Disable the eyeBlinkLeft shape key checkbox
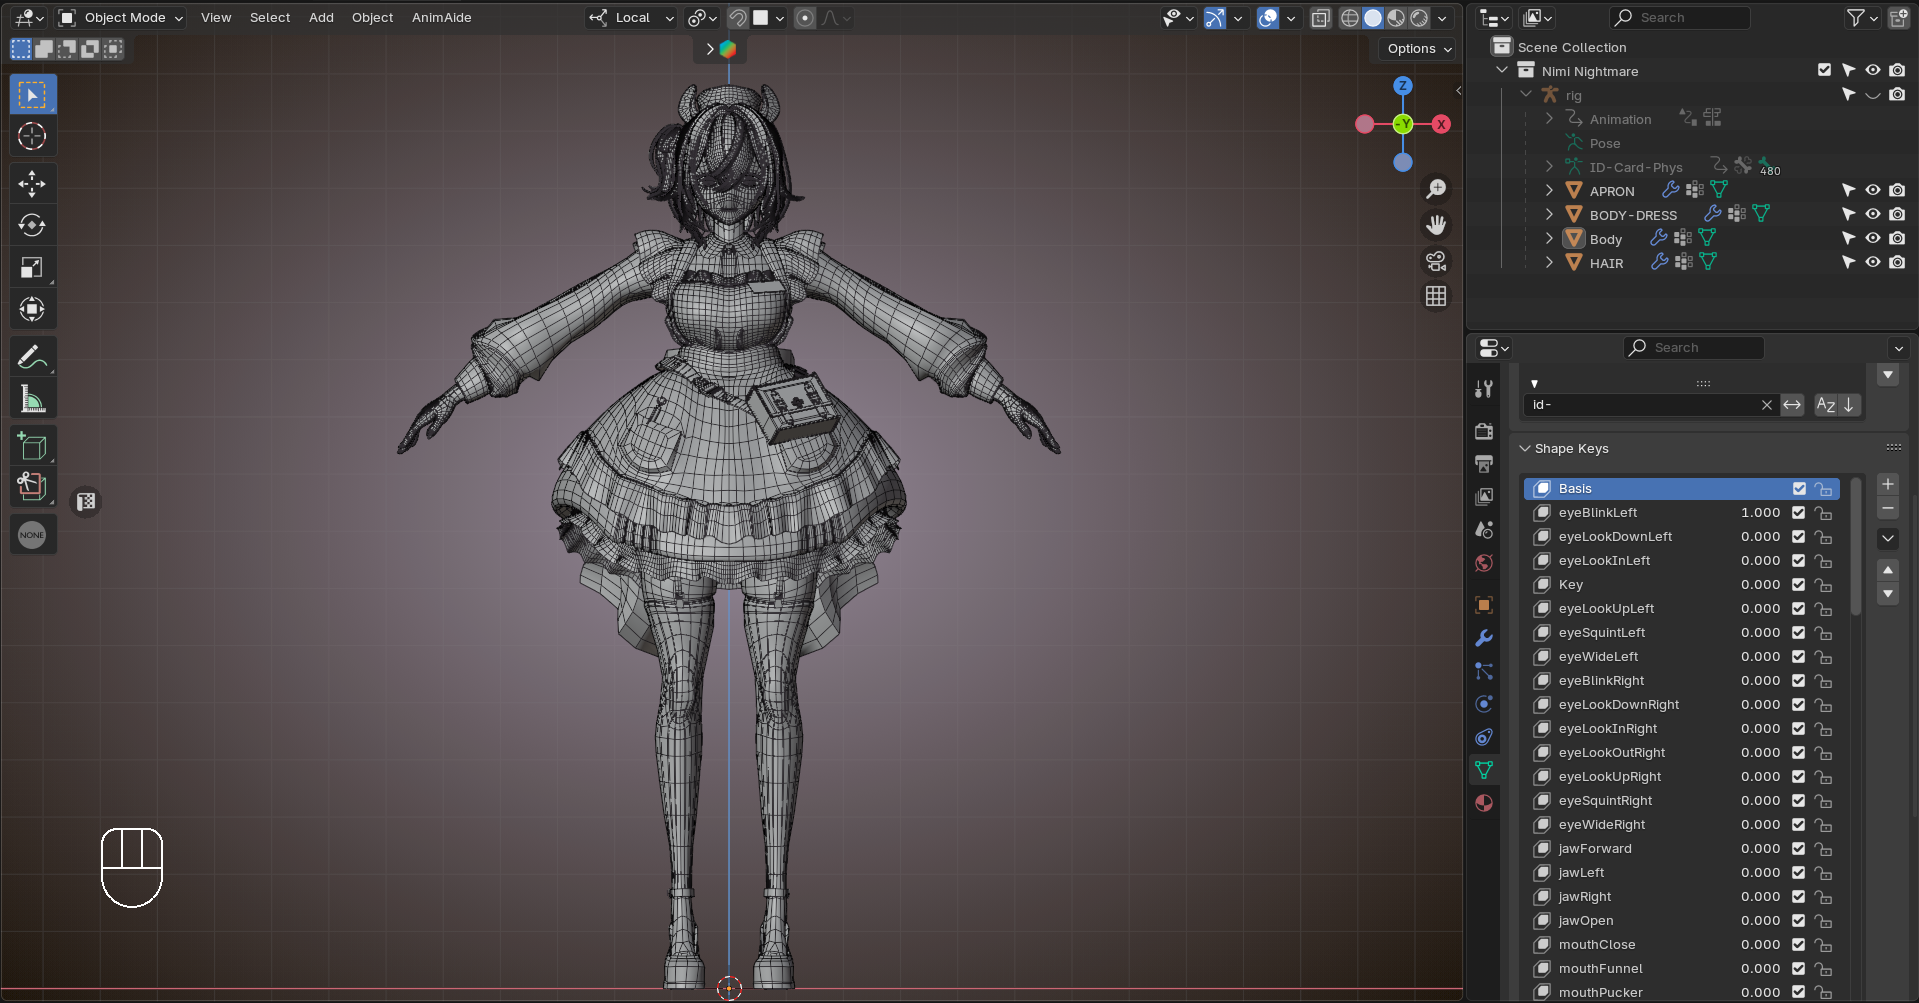The width and height of the screenshot is (1919, 1003). click(x=1797, y=512)
